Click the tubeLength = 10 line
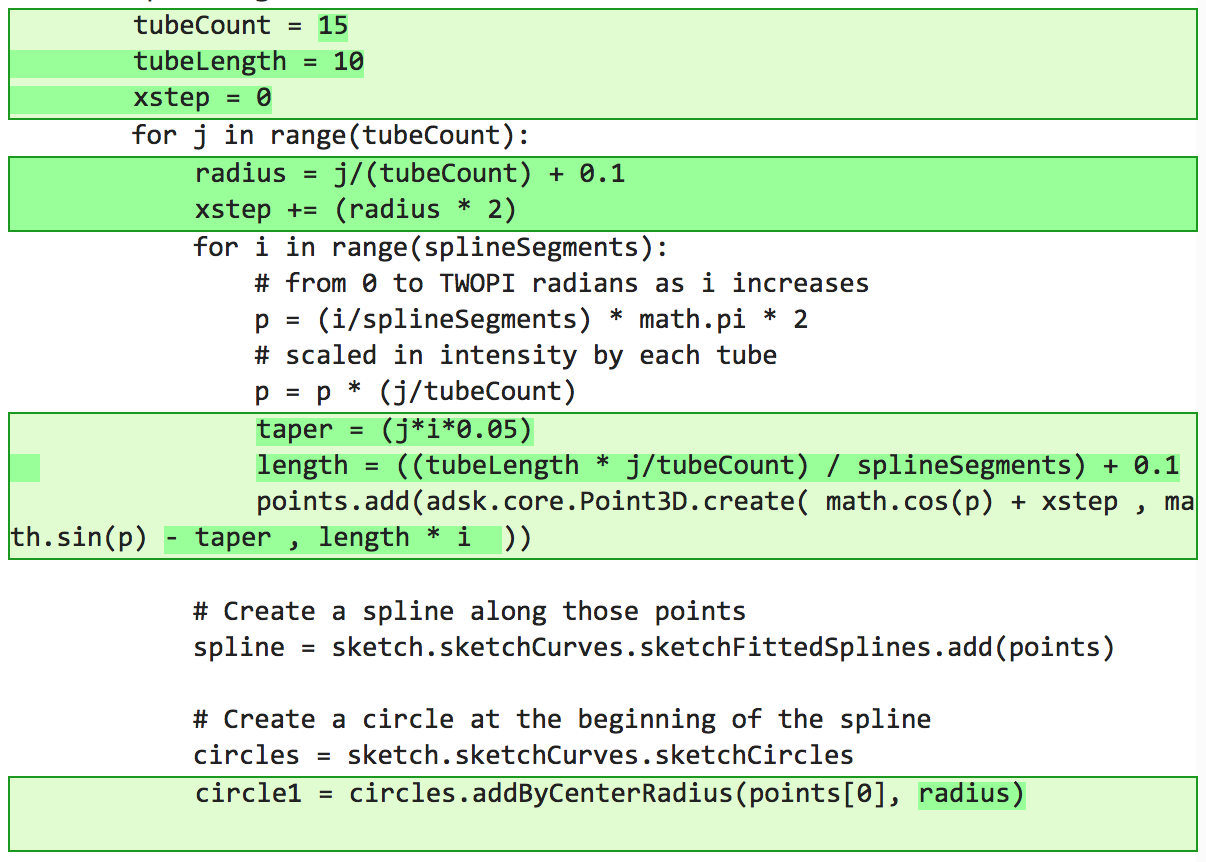 click(249, 62)
